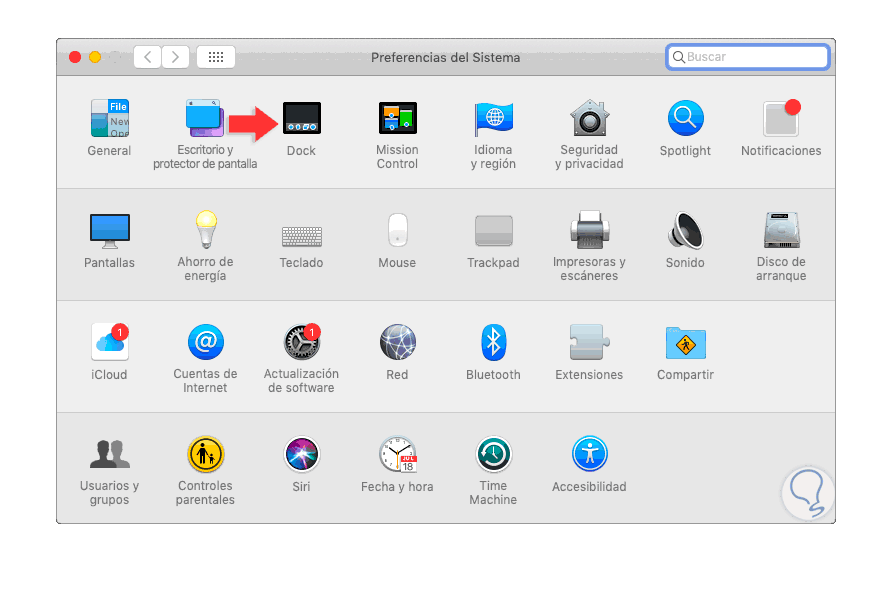This screenshot has width=892, height=598.
Task: Open Seguridad y privacidad pane
Action: point(589,118)
